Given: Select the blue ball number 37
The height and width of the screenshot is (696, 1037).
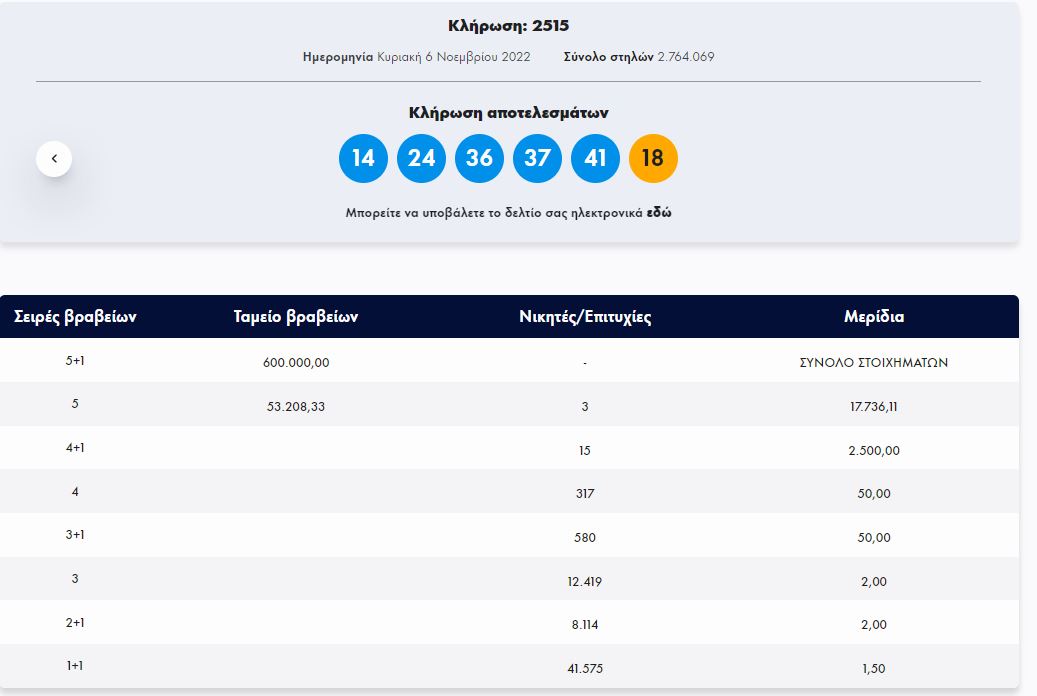Looking at the screenshot, I should [x=537, y=159].
